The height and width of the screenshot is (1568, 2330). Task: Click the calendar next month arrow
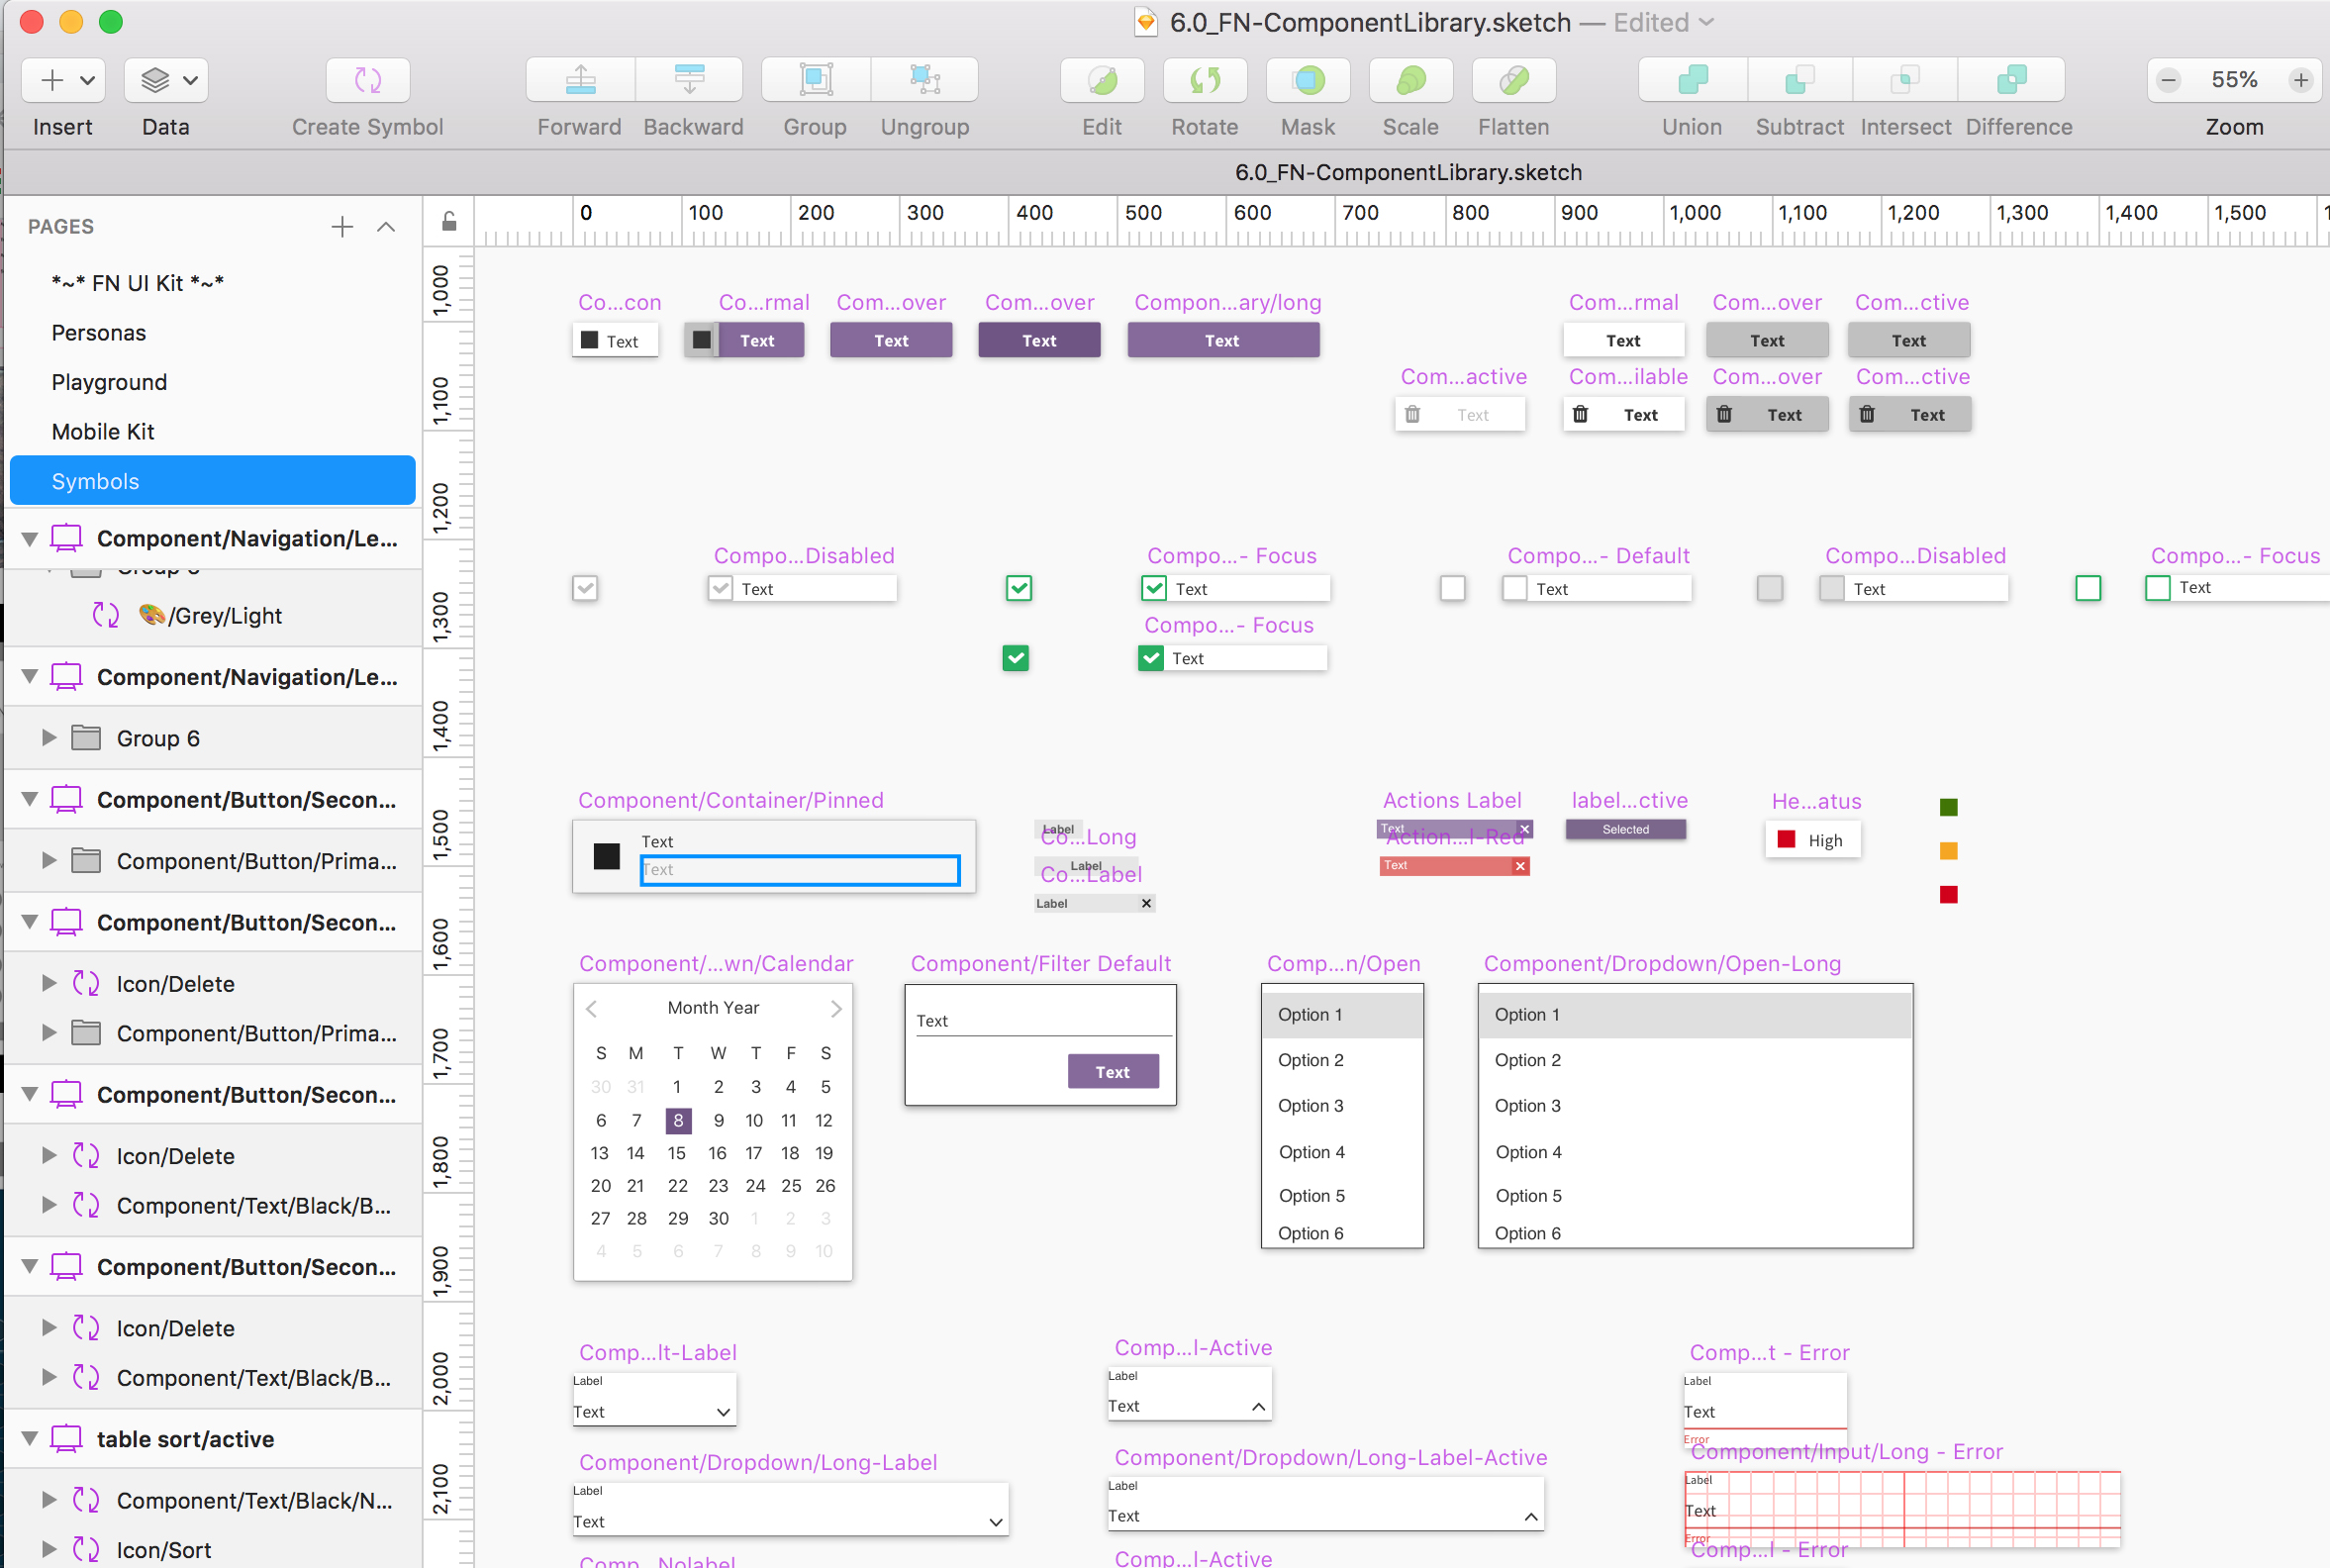point(836,1008)
